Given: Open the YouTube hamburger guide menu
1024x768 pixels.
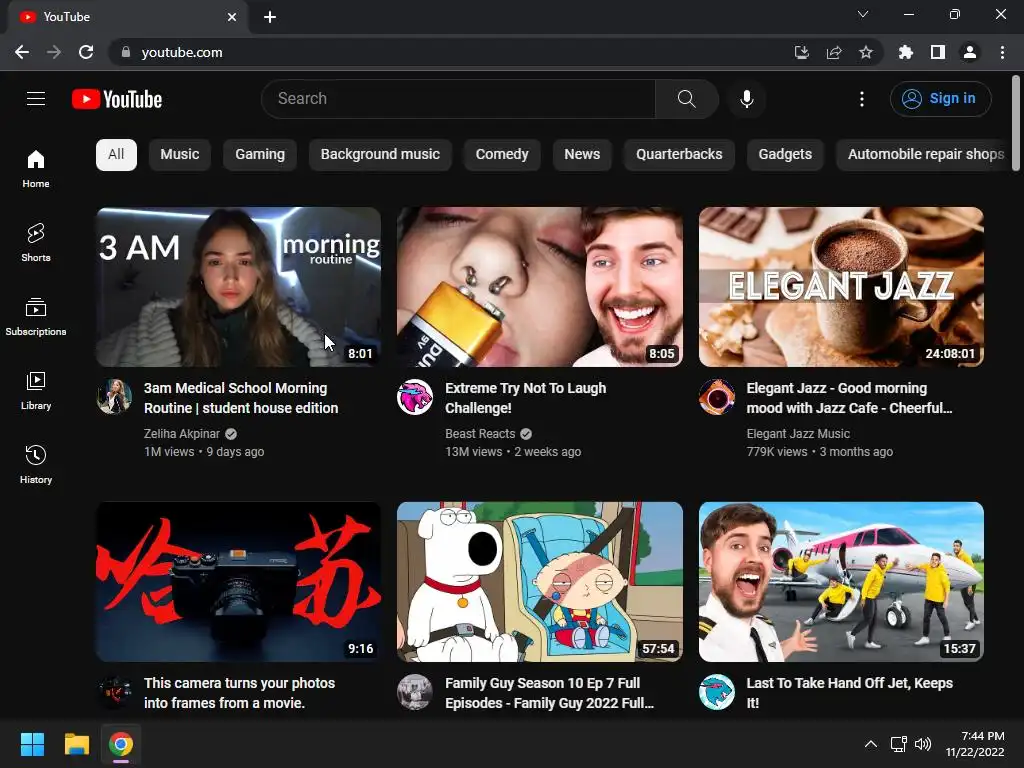Looking at the screenshot, I should pyautogui.click(x=36, y=99).
